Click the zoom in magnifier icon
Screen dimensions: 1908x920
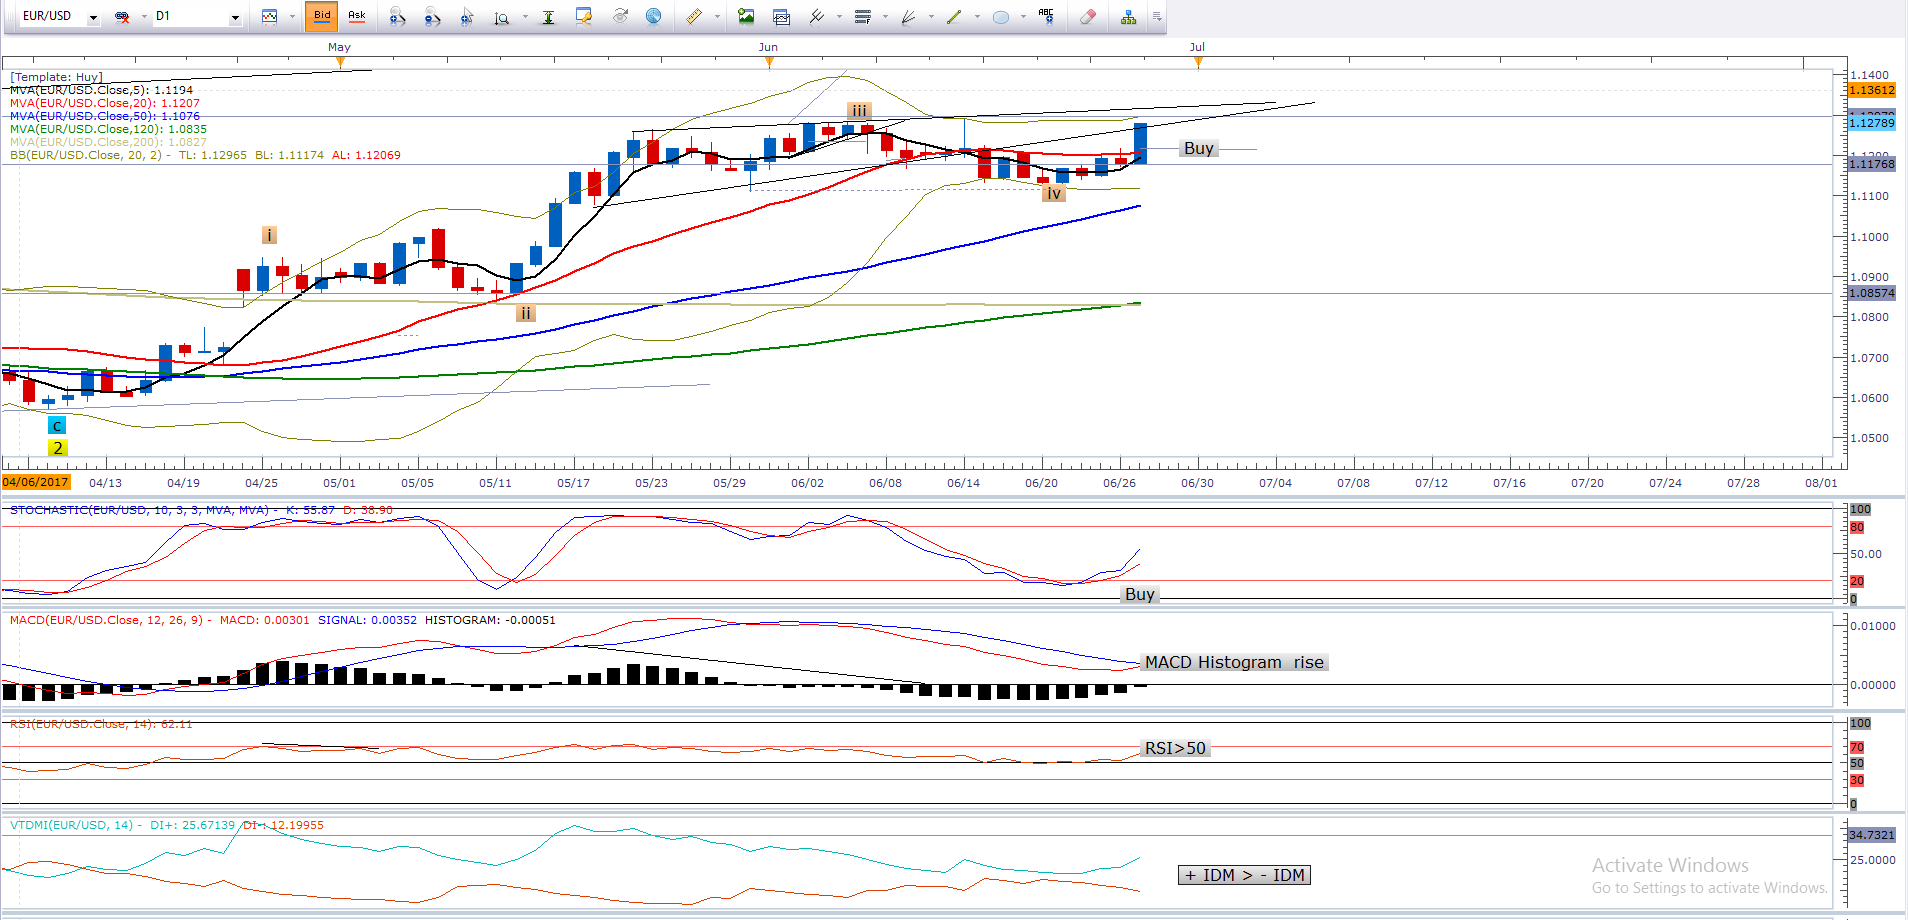coord(397,16)
